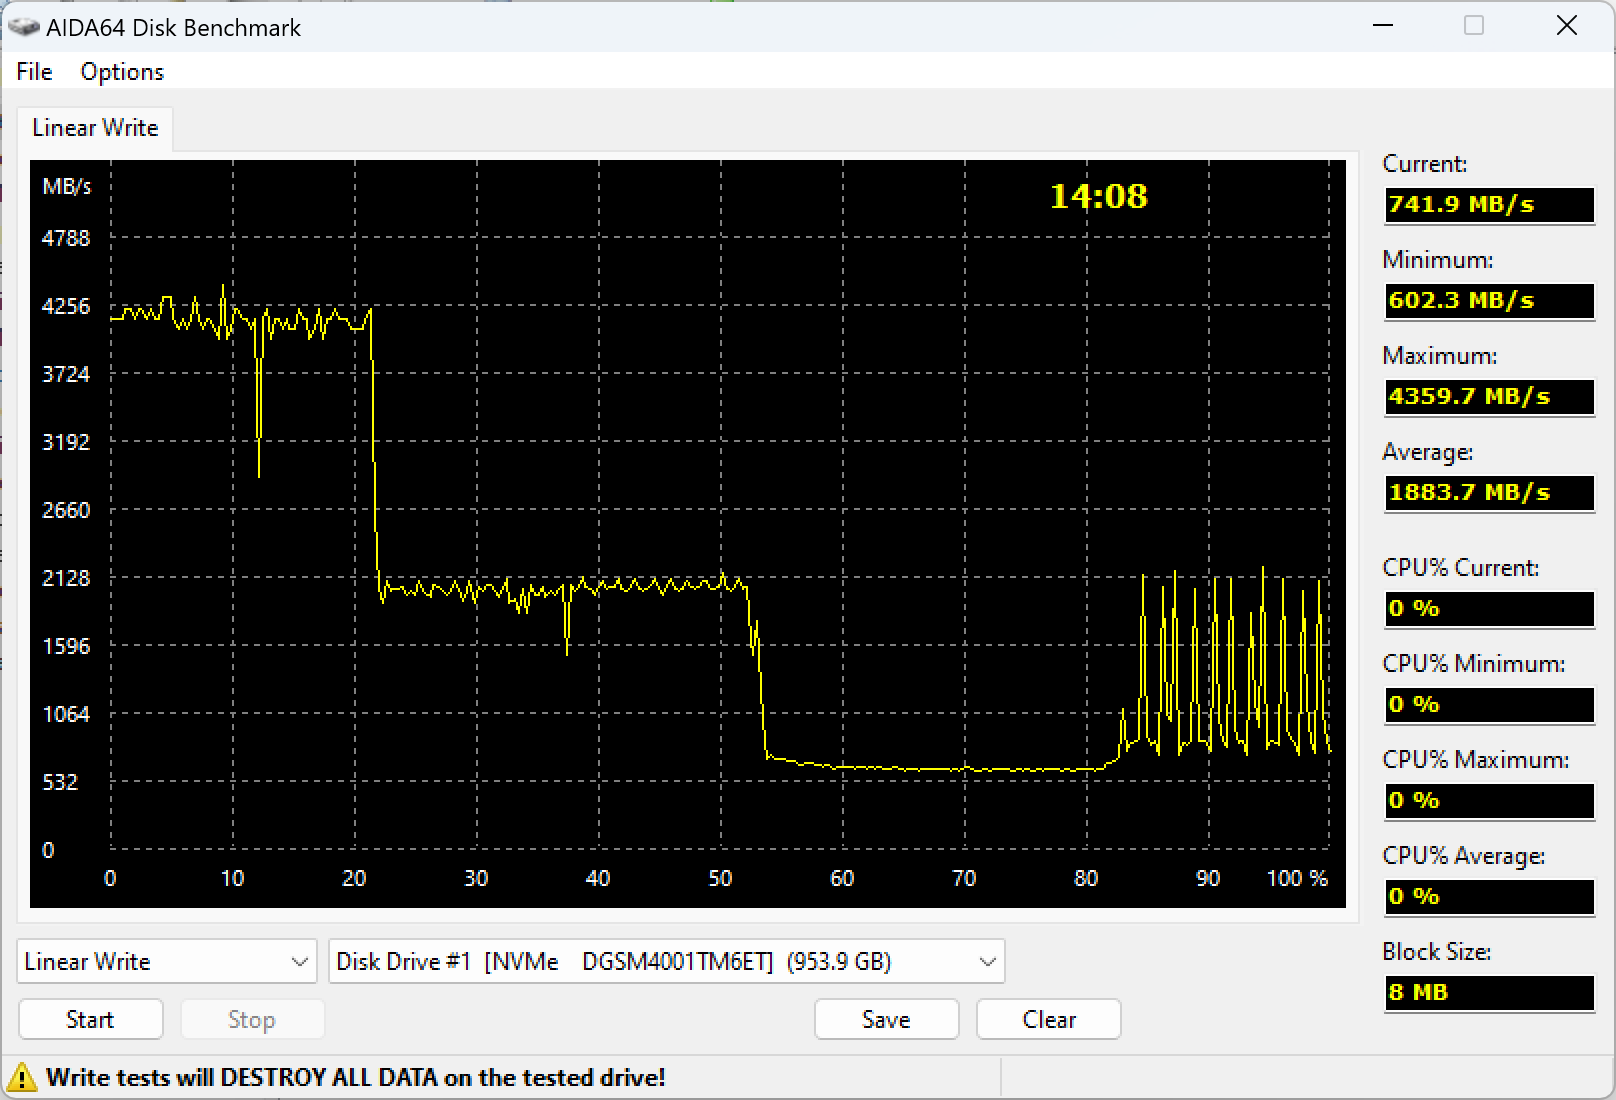Screen dimensions: 1616x1100
Task: Click the Start button
Action: click(x=90, y=1019)
